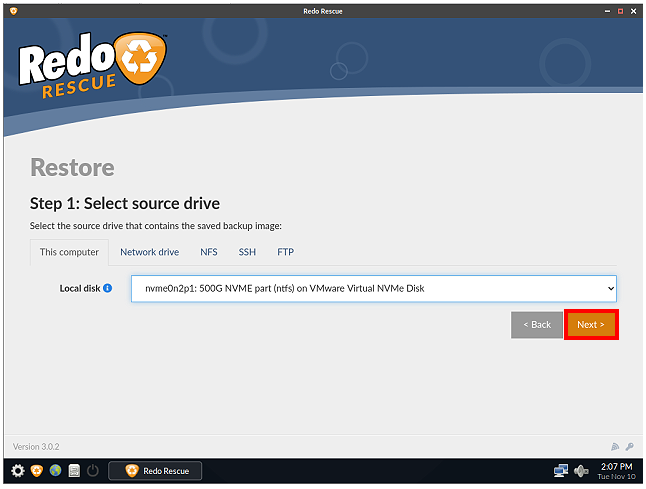This screenshot has height=489, width=646.
Task: Click the Next > button
Action: coord(591,325)
